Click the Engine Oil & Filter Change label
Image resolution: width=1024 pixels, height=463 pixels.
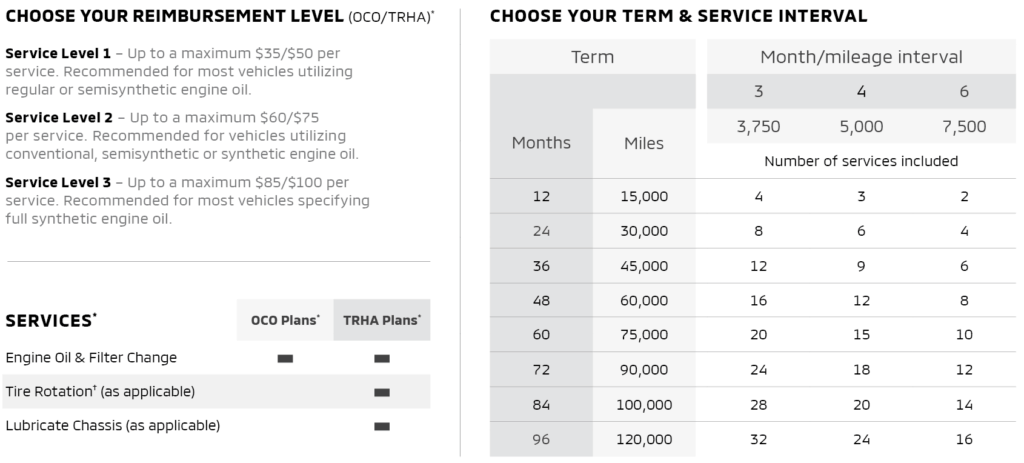(x=91, y=358)
